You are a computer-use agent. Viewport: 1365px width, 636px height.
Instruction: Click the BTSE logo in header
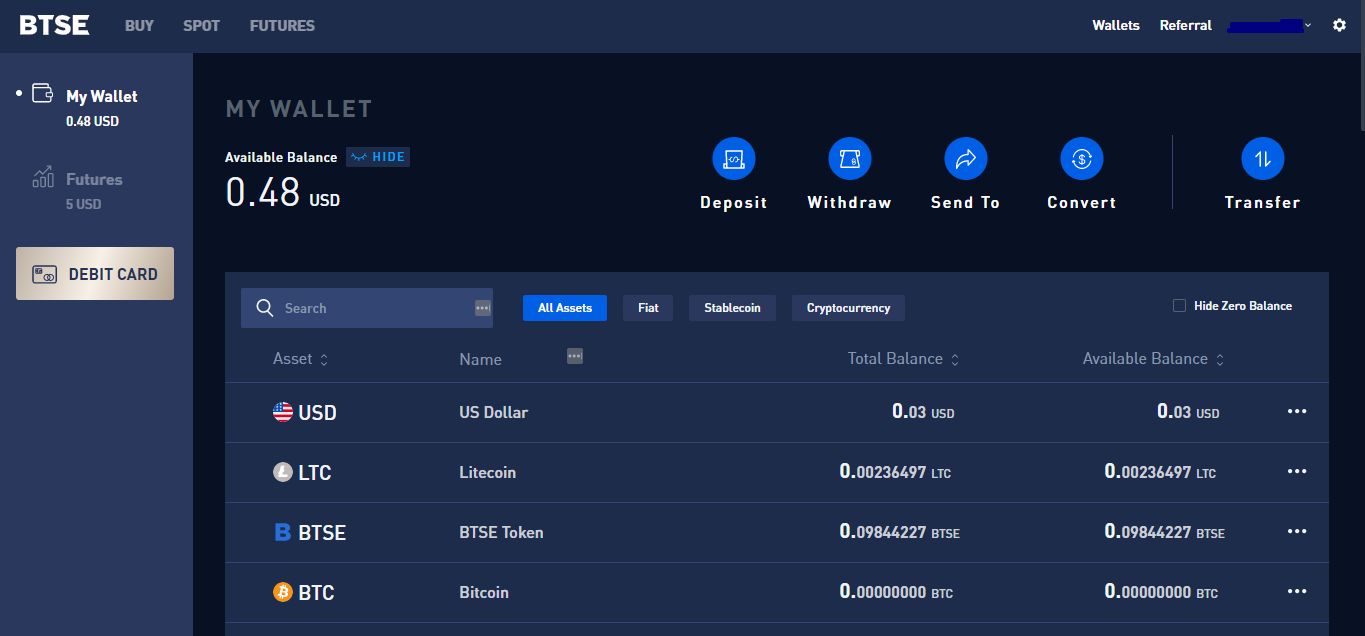pyautogui.click(x=54, y=26)
